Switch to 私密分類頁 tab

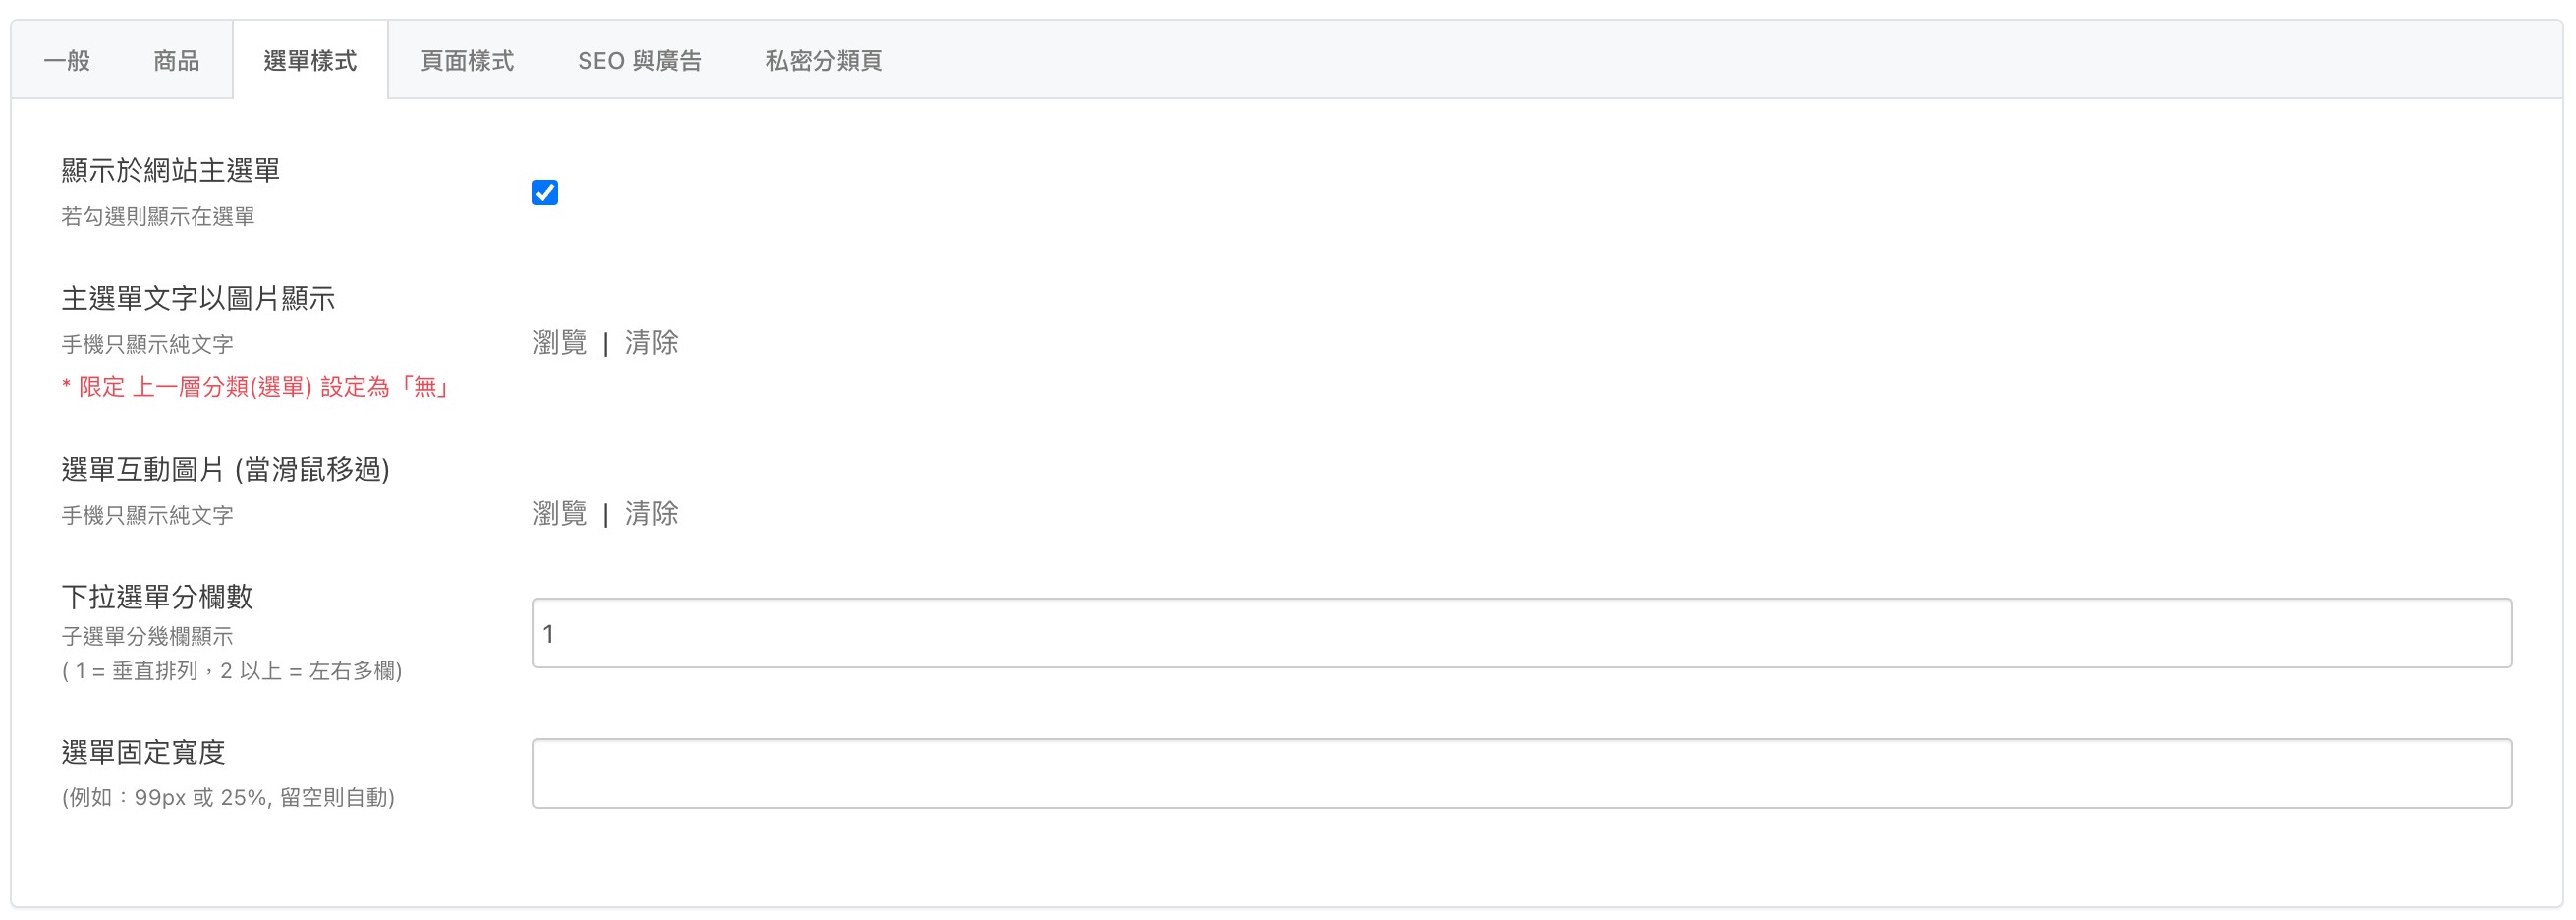[x=824, y=61]
